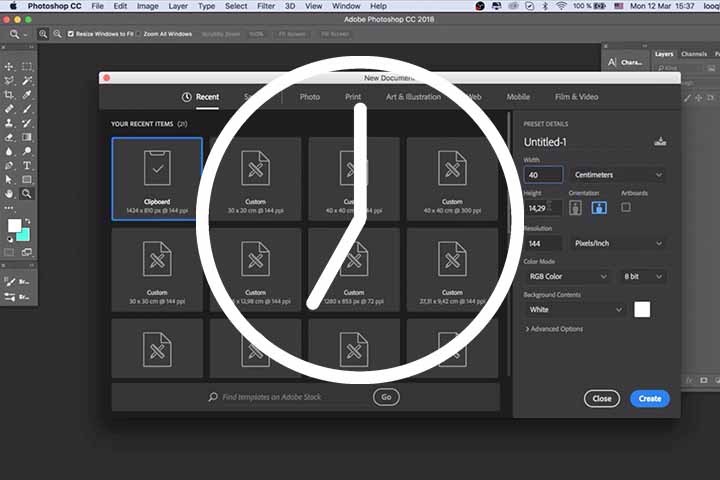Expand Advanced Options
Screen dimensions: 720x480
pyautogui.click(x=554, y=329)
